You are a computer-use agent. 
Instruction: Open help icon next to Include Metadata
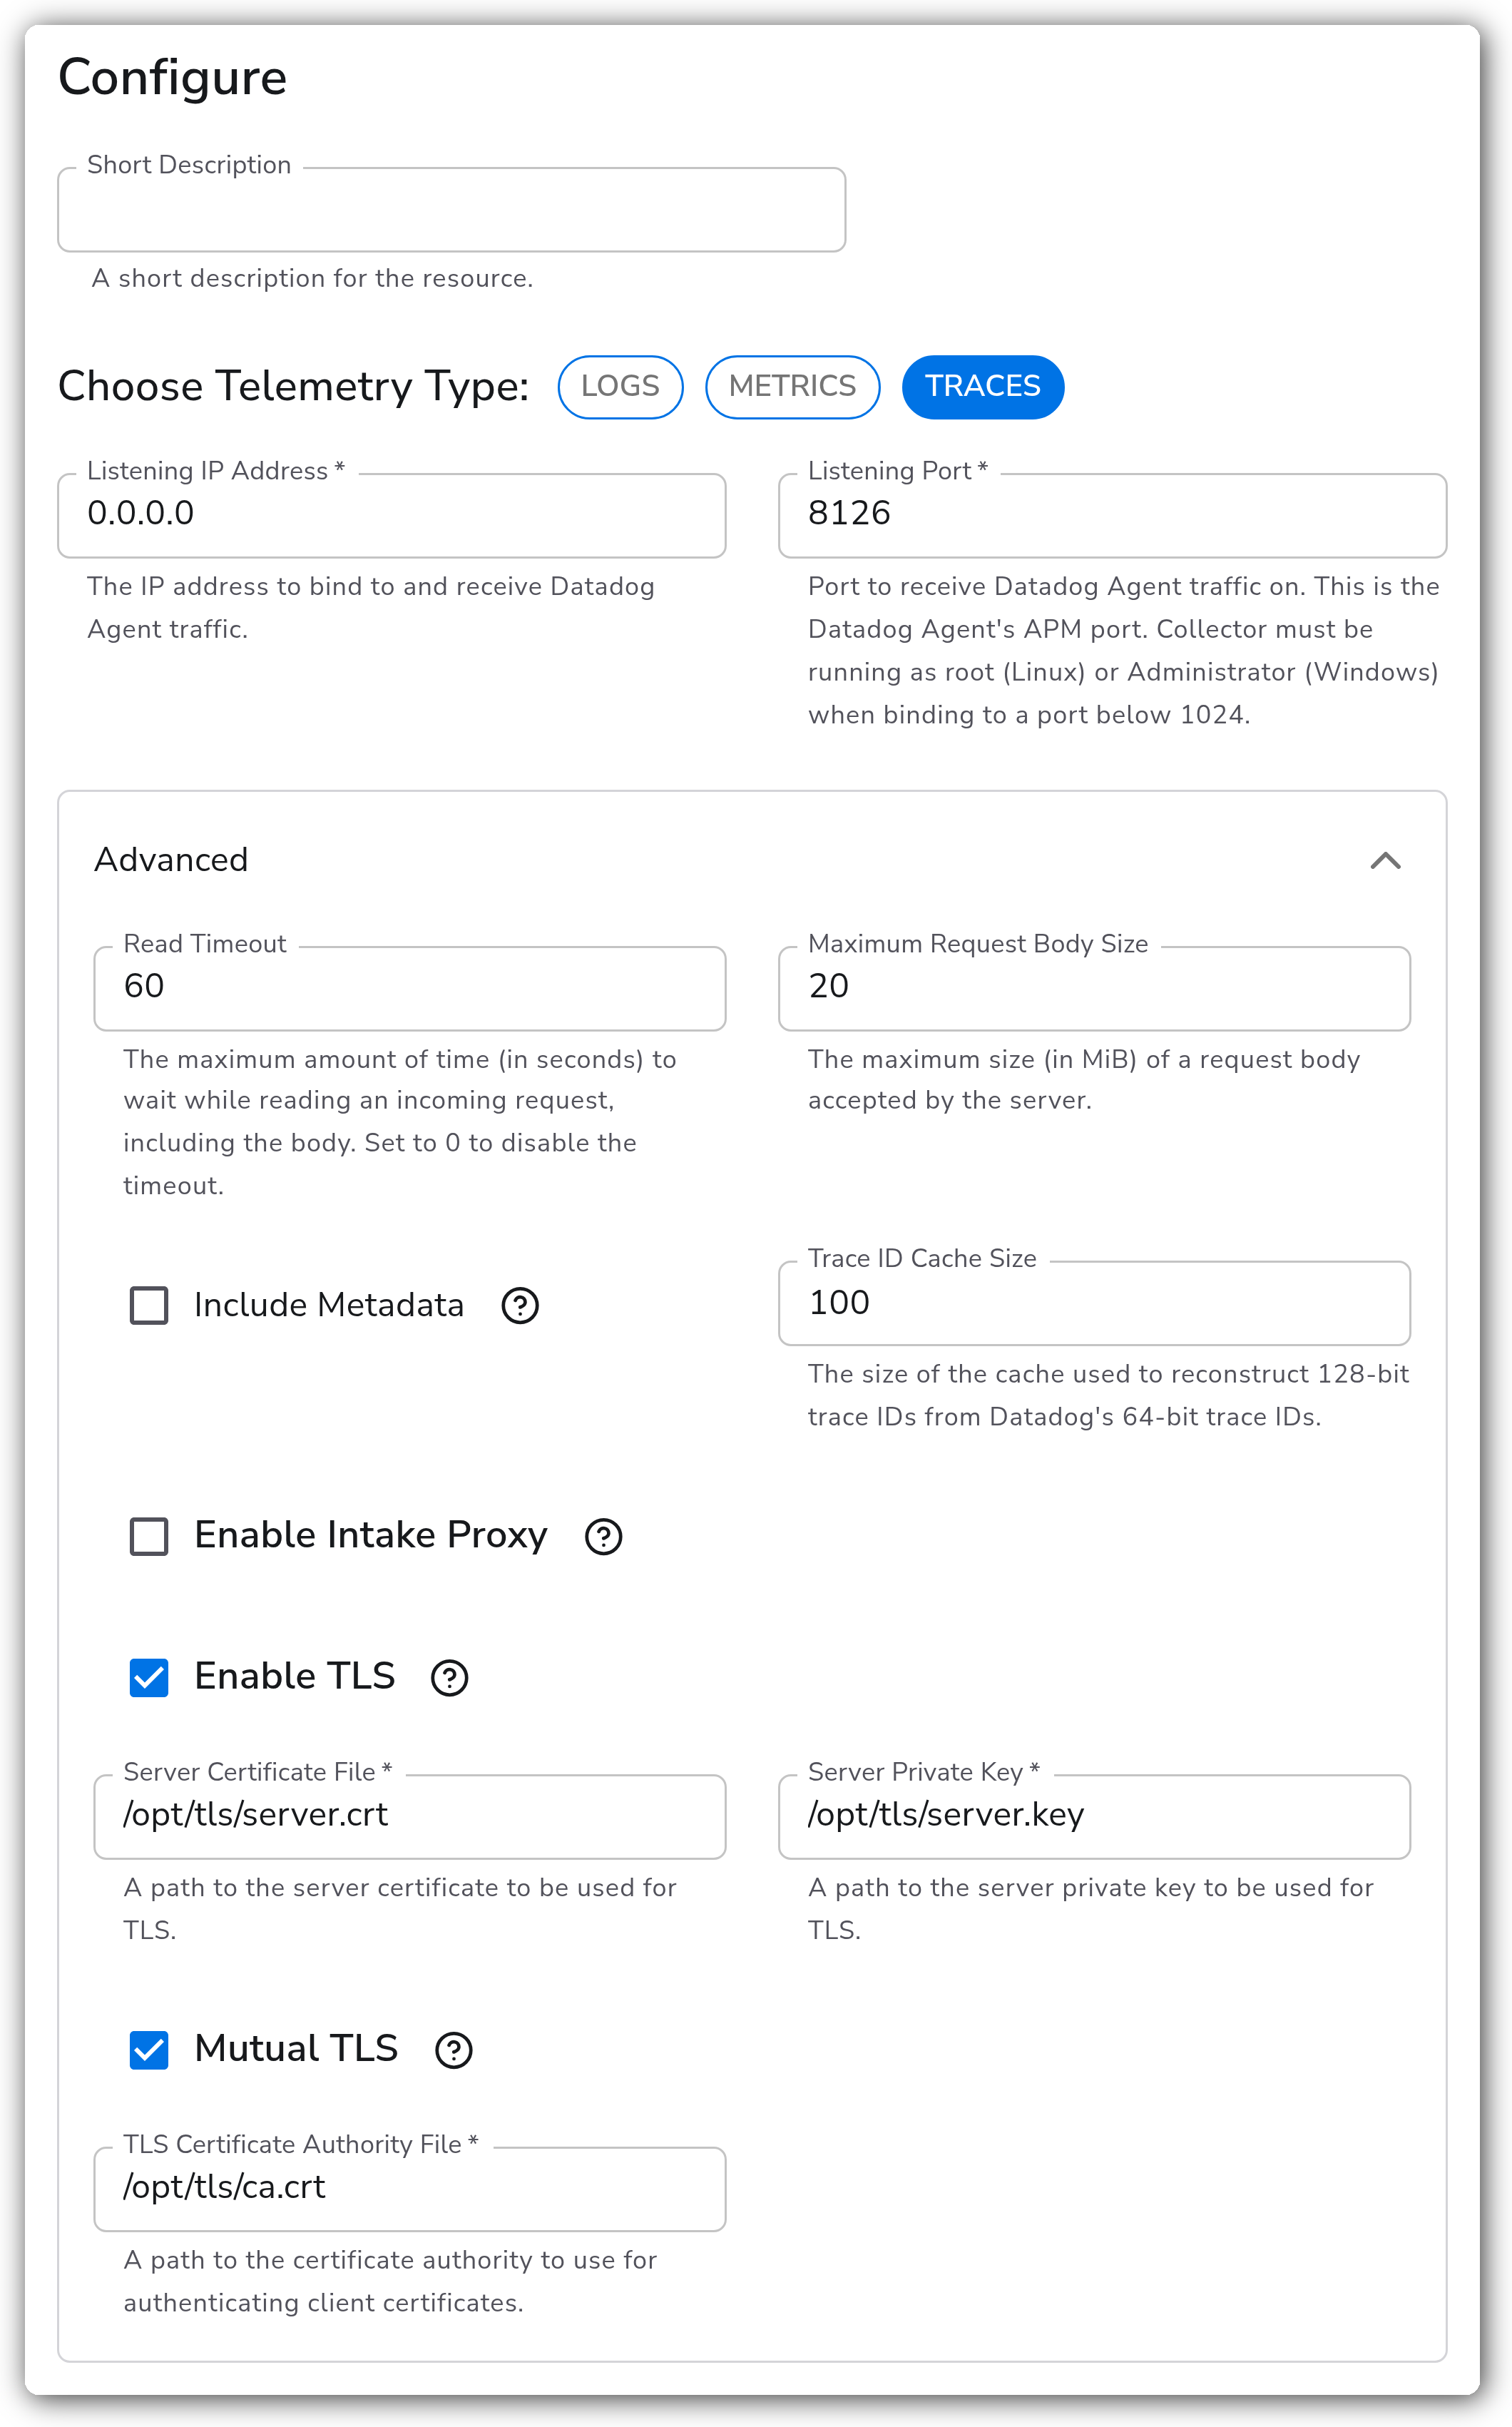click(x=520, y=1305)
